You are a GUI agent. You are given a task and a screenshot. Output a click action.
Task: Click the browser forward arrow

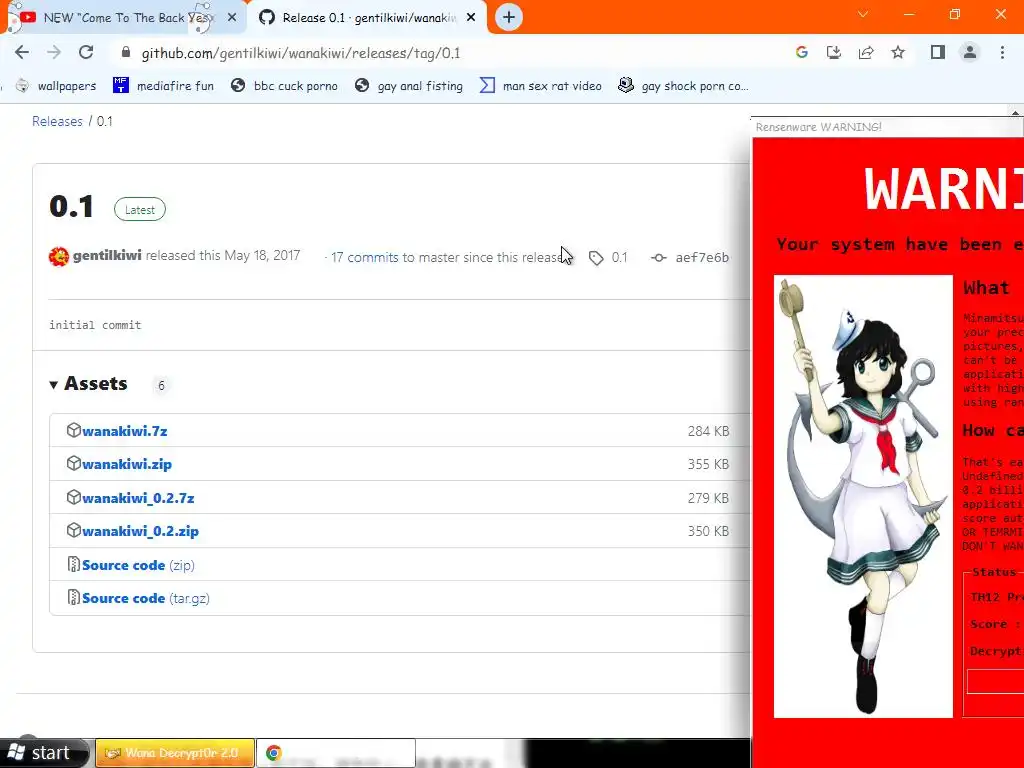pos(54,53)
